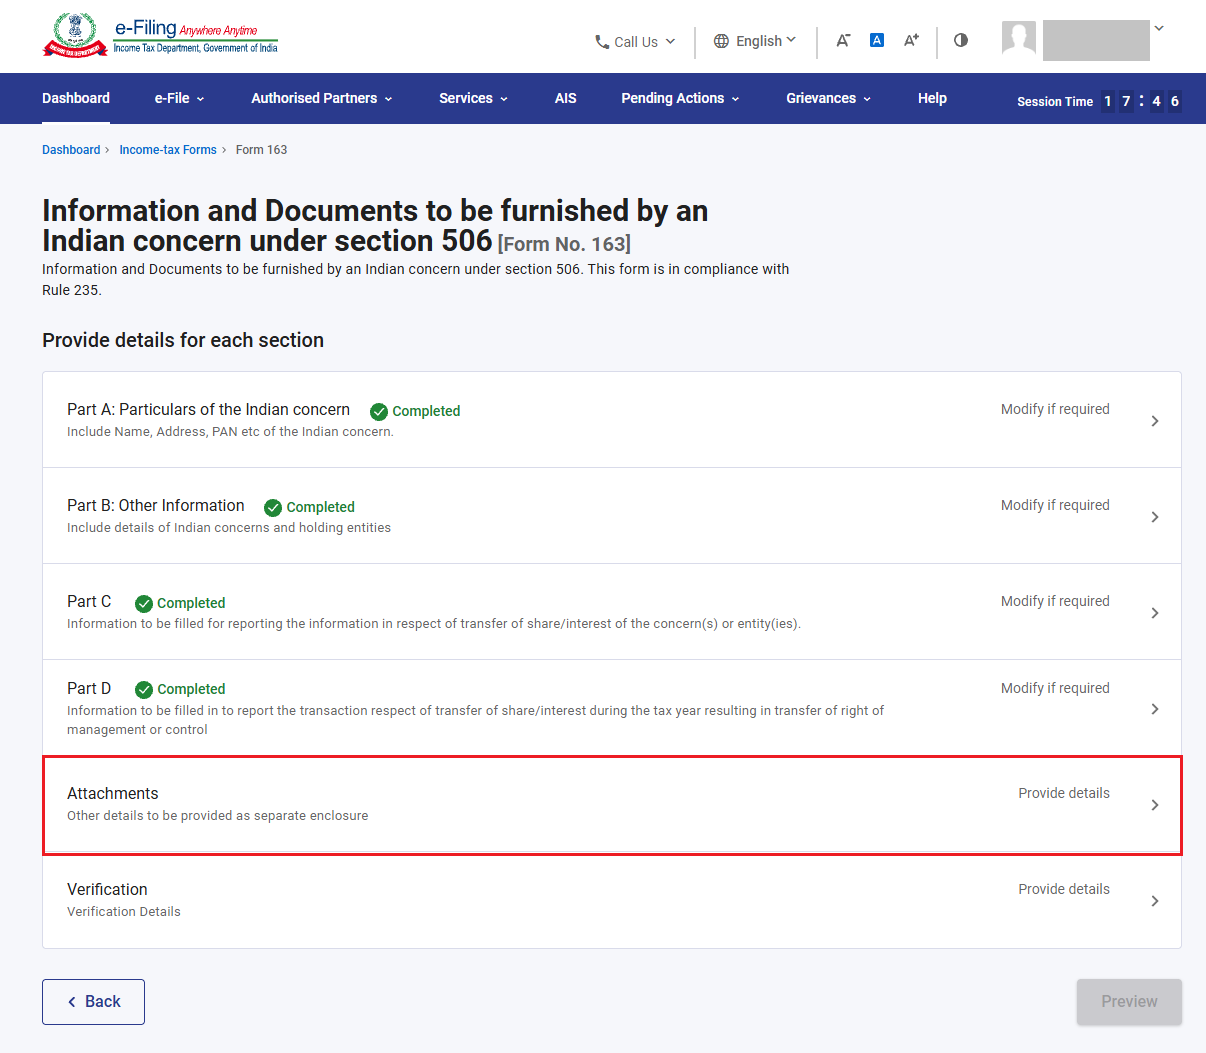Open the Help menu item

tap(932, 98)
